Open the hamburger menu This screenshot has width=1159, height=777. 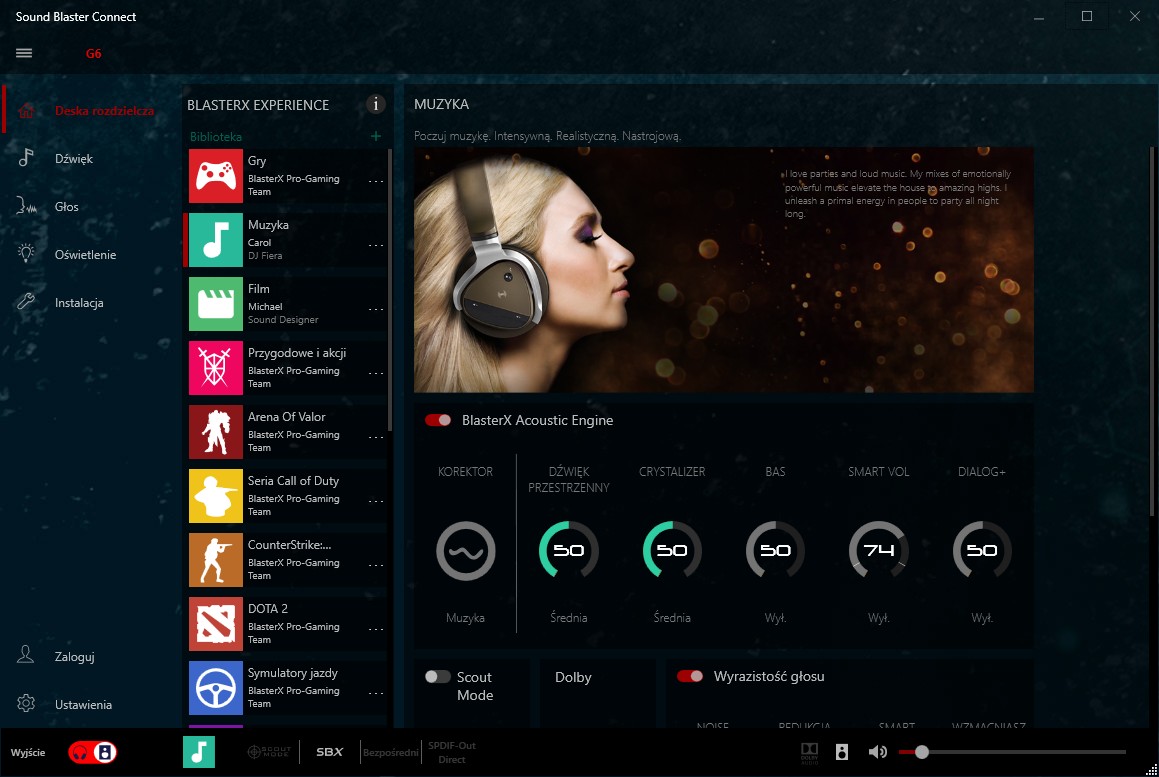tap(24, 53)
